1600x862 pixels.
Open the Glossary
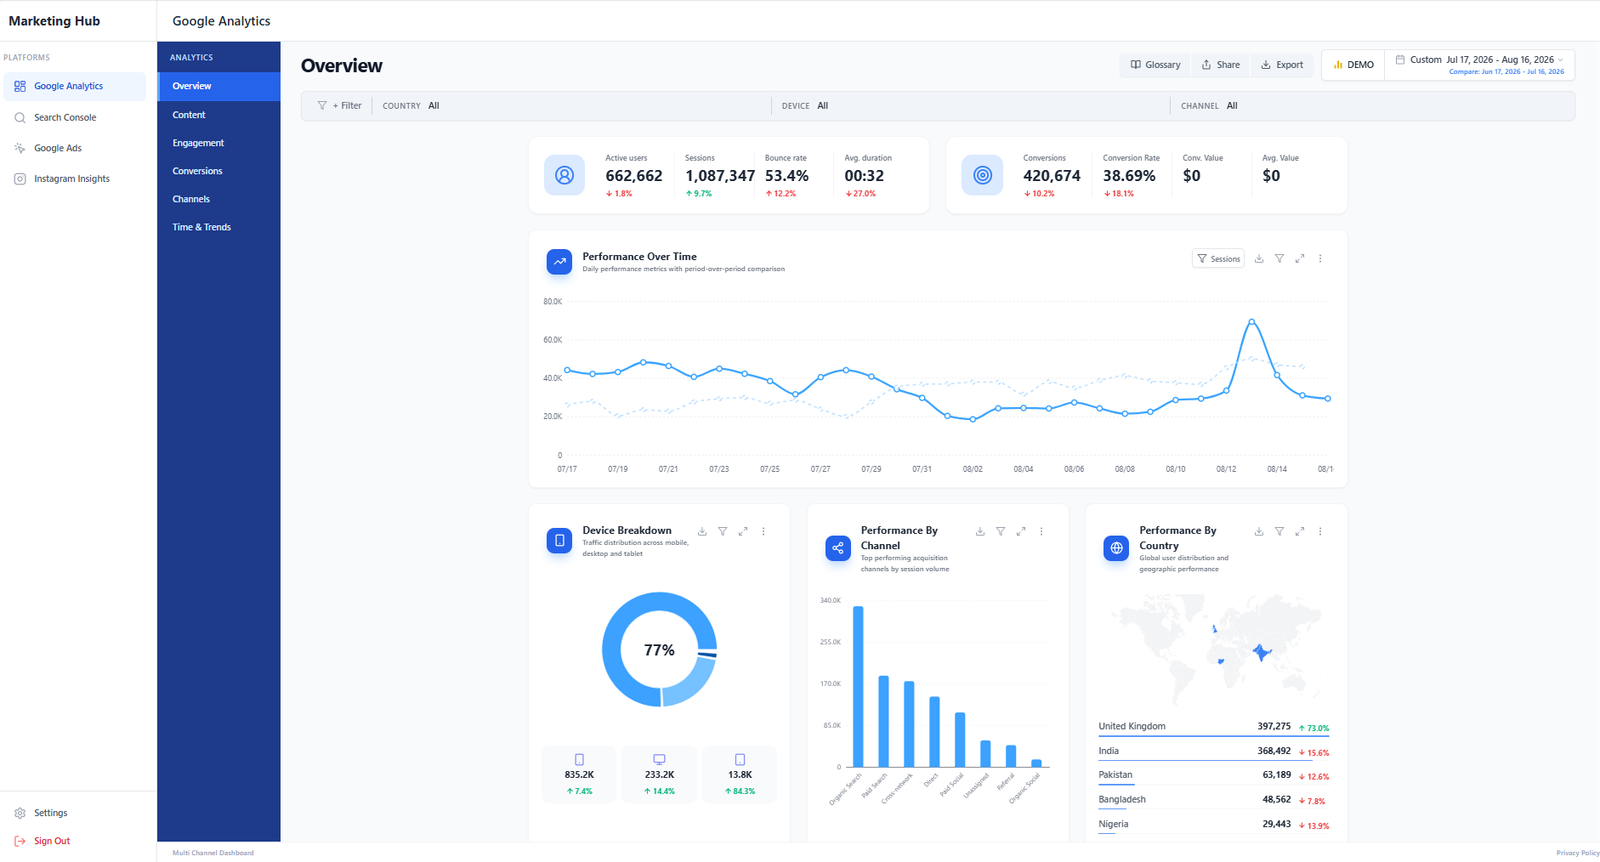[x=1155, y=65]
